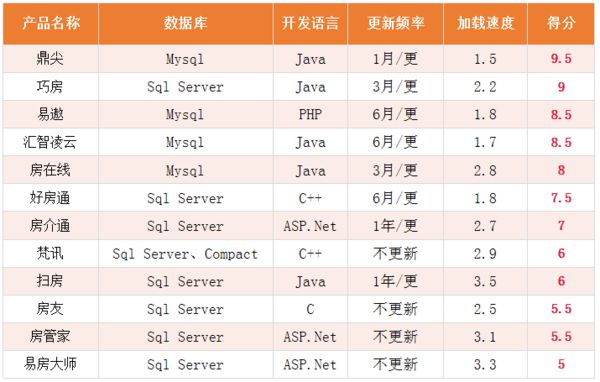Image resolution: width=600 pixels, height=382 pixels.
Task: Click the 好房通 product name cell
Action: point(50,198)
